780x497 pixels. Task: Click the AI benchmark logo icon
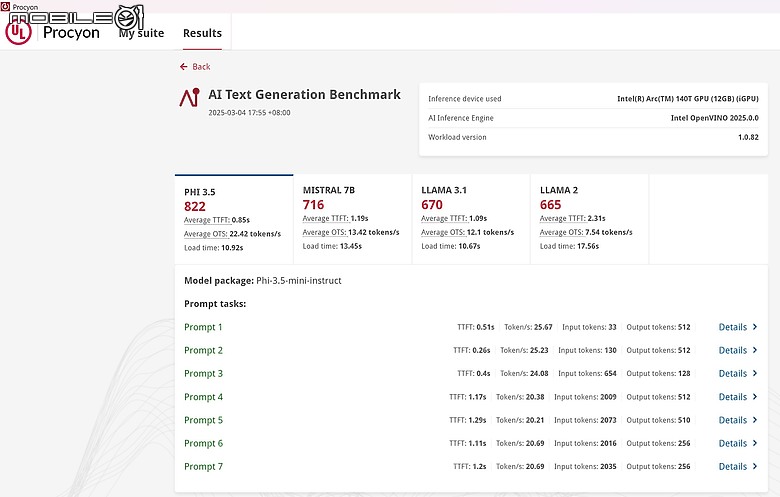[x=190, y=97]
